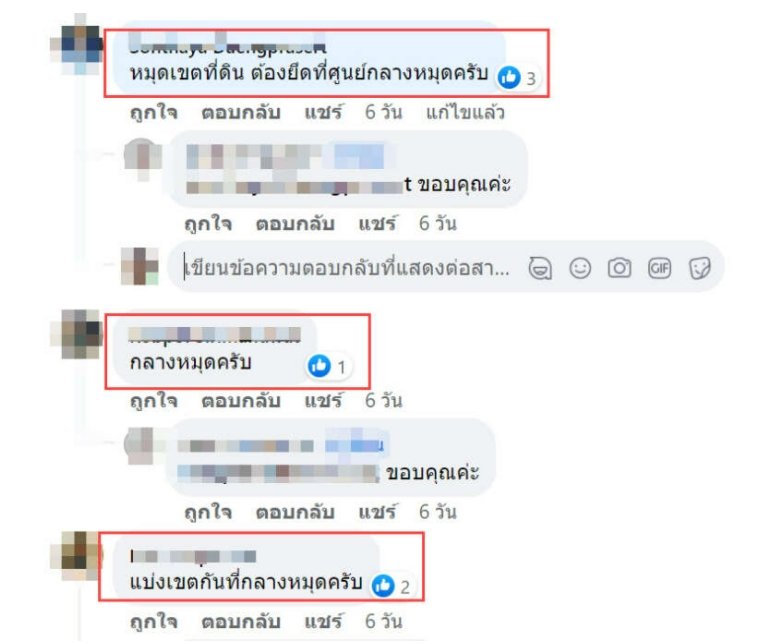Open the avatar sticker picker in reply box
The width and height of the screenshot is (765, 644).
coord(540,268)
